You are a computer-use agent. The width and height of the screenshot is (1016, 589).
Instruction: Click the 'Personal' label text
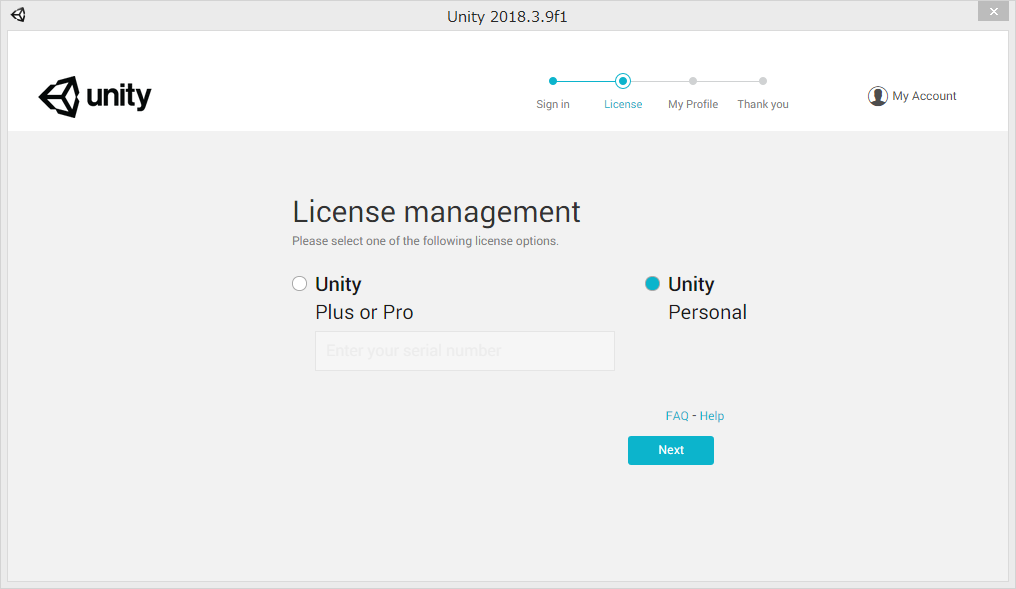click(708, 312)
